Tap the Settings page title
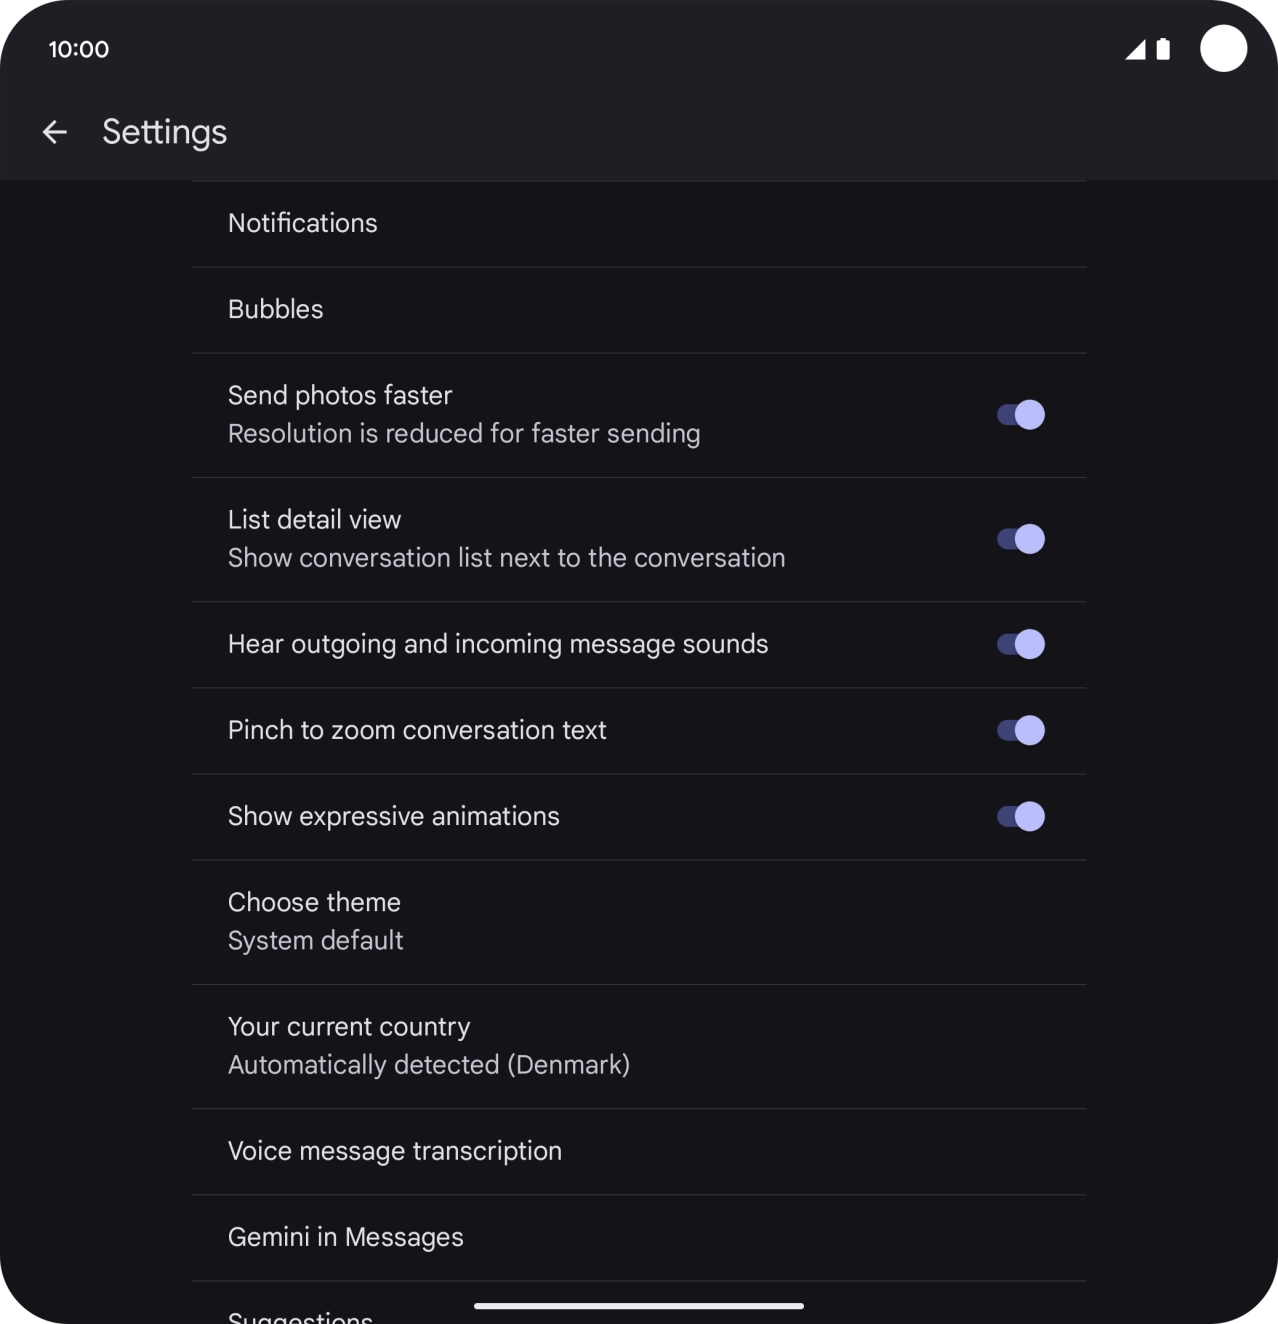The height and width of the screenshot is (1324, 1278). [x=165, y=132]
